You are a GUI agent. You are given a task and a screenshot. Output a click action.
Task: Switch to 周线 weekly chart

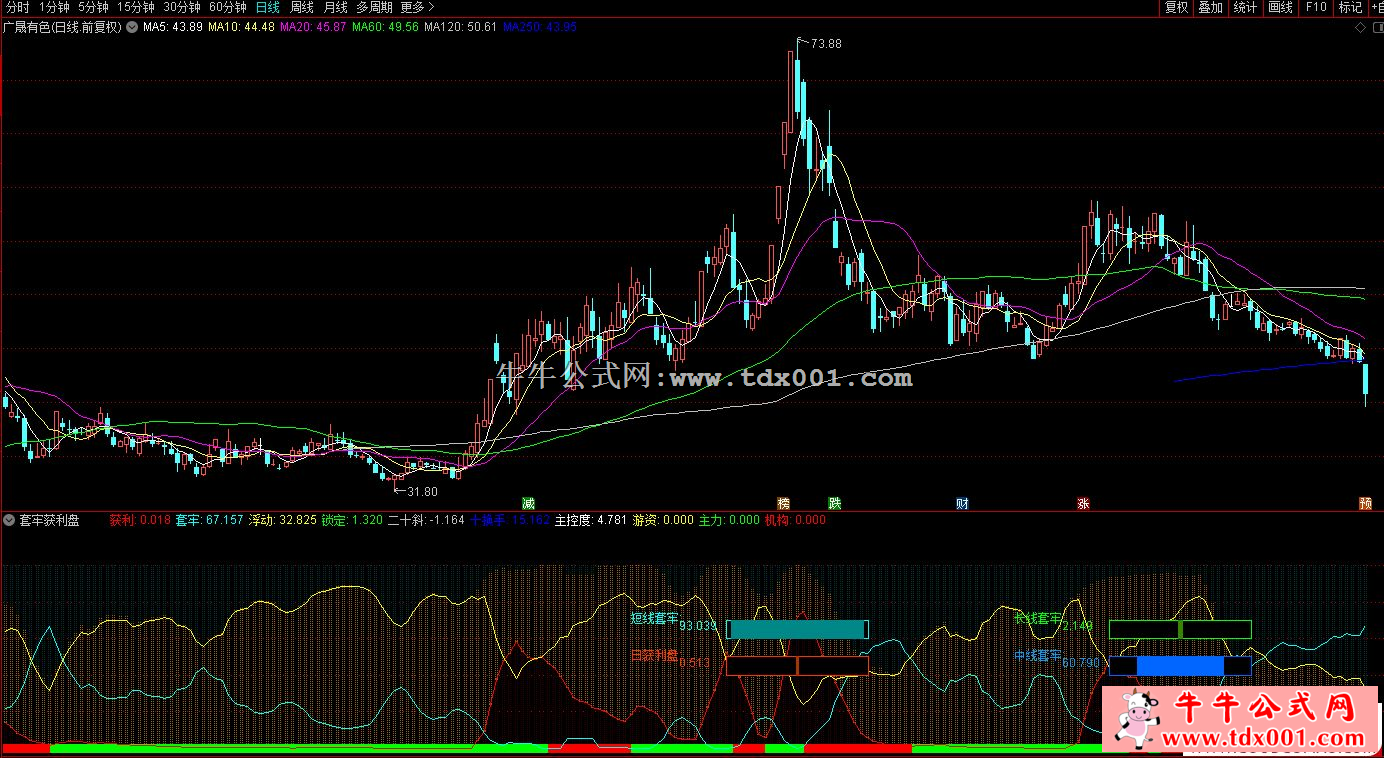[302, 7]
